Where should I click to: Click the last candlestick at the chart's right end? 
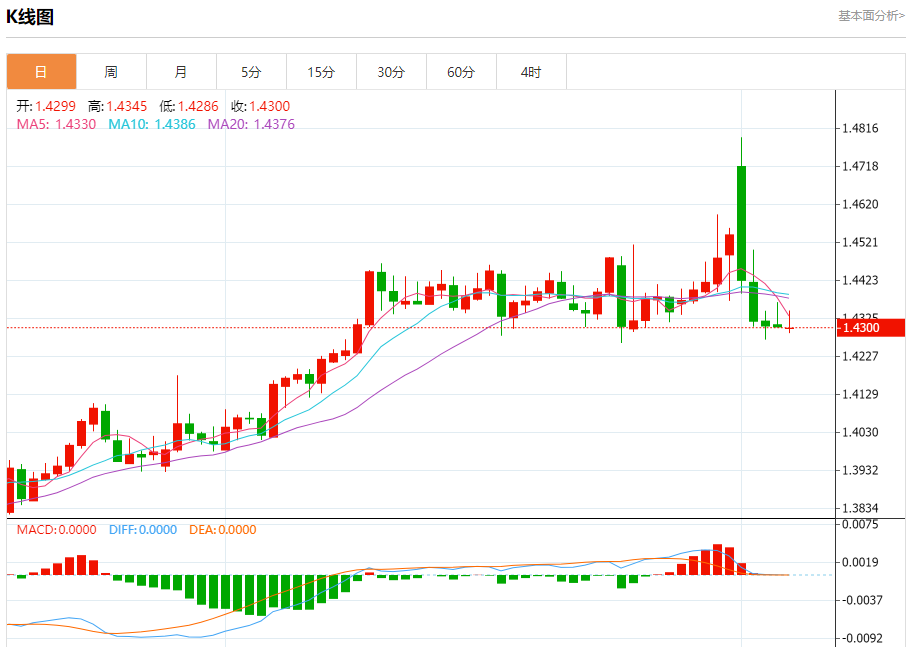point(790,322)
